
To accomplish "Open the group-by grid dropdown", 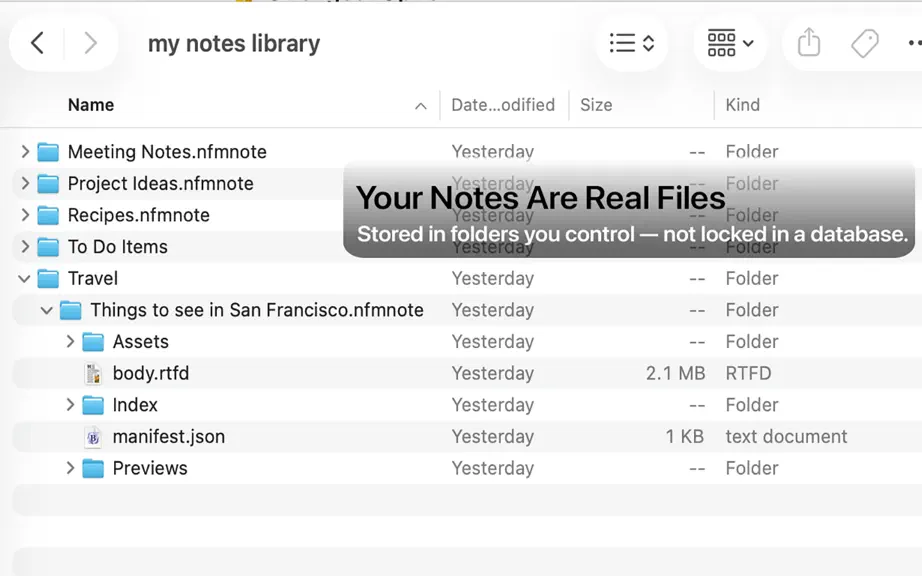I will [730, 43].
